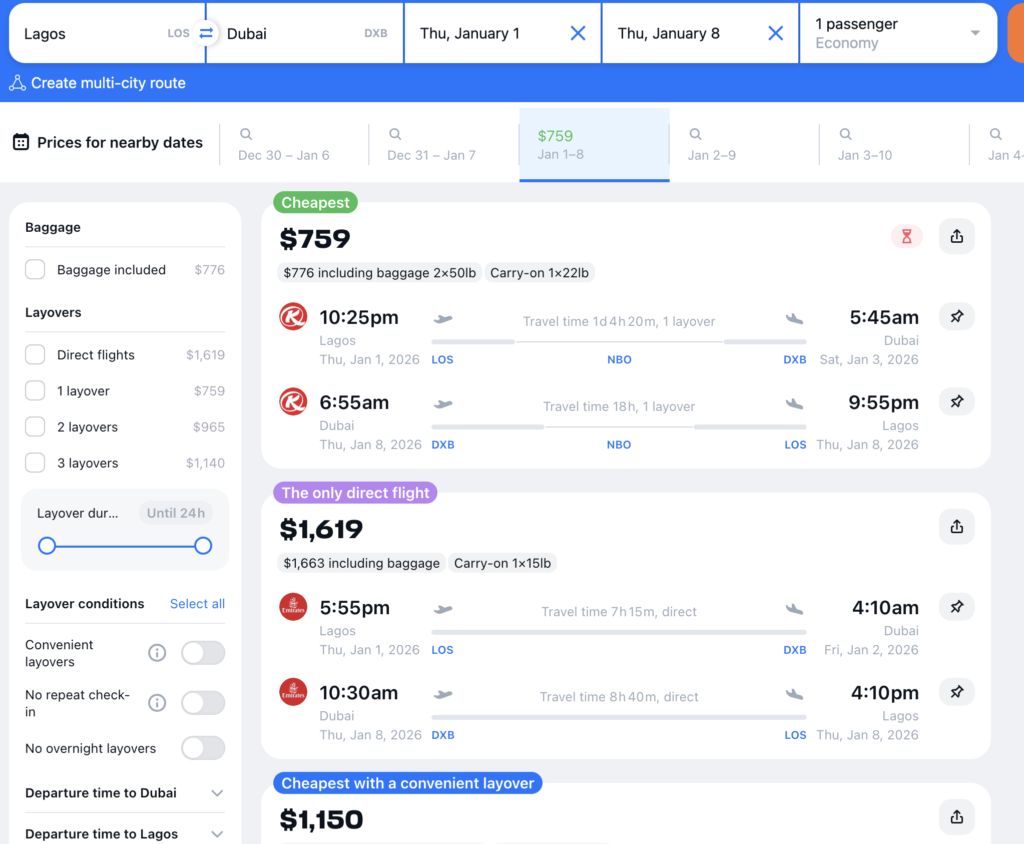Click the hourglass icon on cheapest ticket
This screenshot has width=1024, height=844.
[907, 237]
